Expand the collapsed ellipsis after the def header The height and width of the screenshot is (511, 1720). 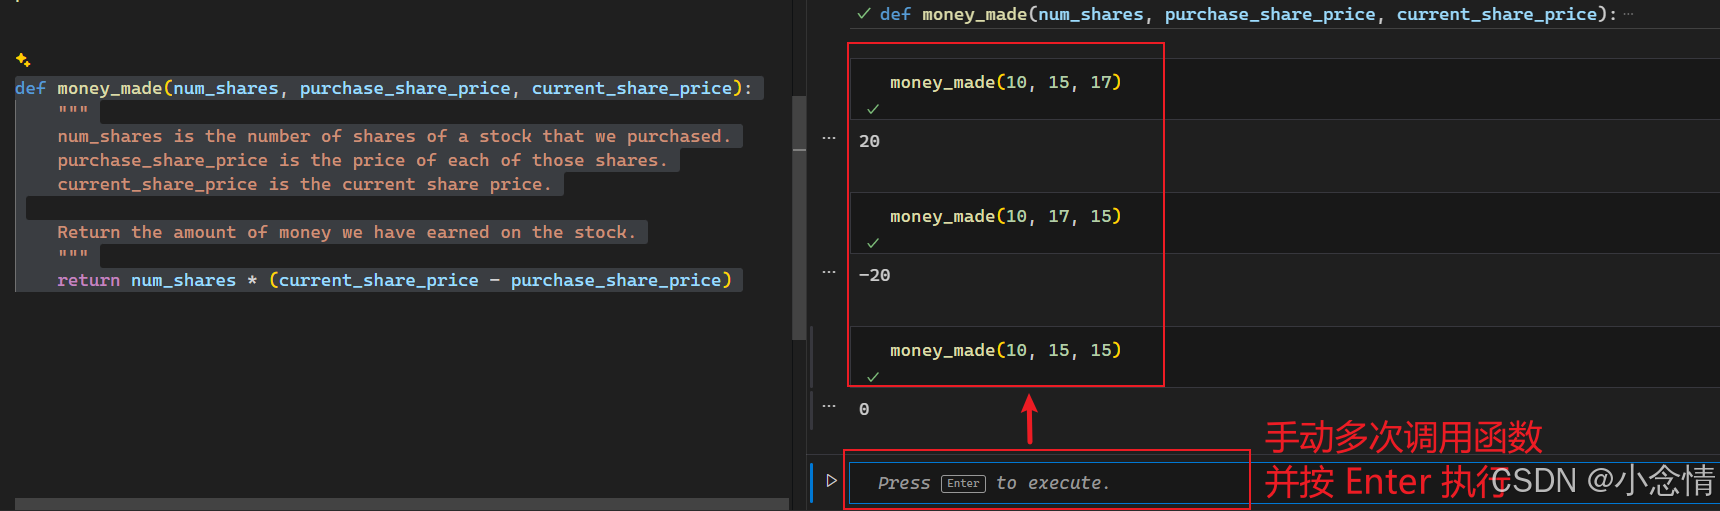[1629, 14]
